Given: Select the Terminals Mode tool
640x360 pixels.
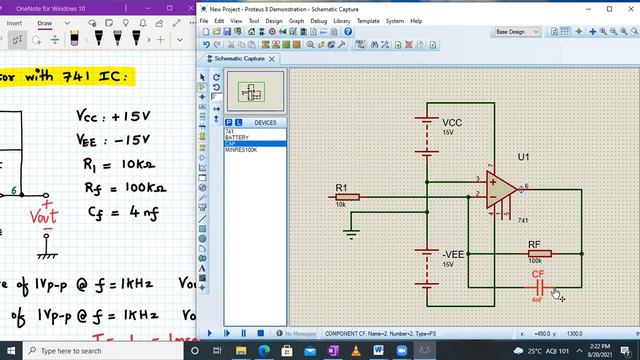Looking at the screenshot, I should [x=202, y=148].
